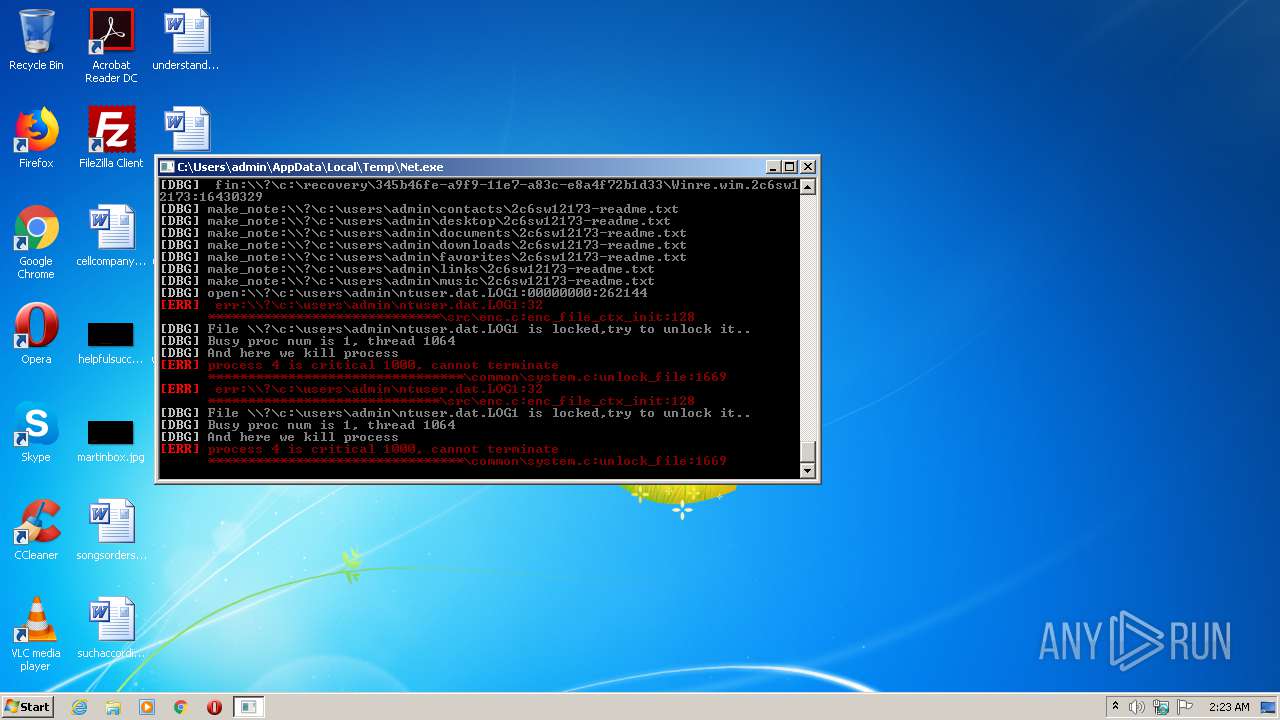Launch Skype from the desktop
Image resolution: width=1280 pixels, height=720 pixels.
[36, 432]
